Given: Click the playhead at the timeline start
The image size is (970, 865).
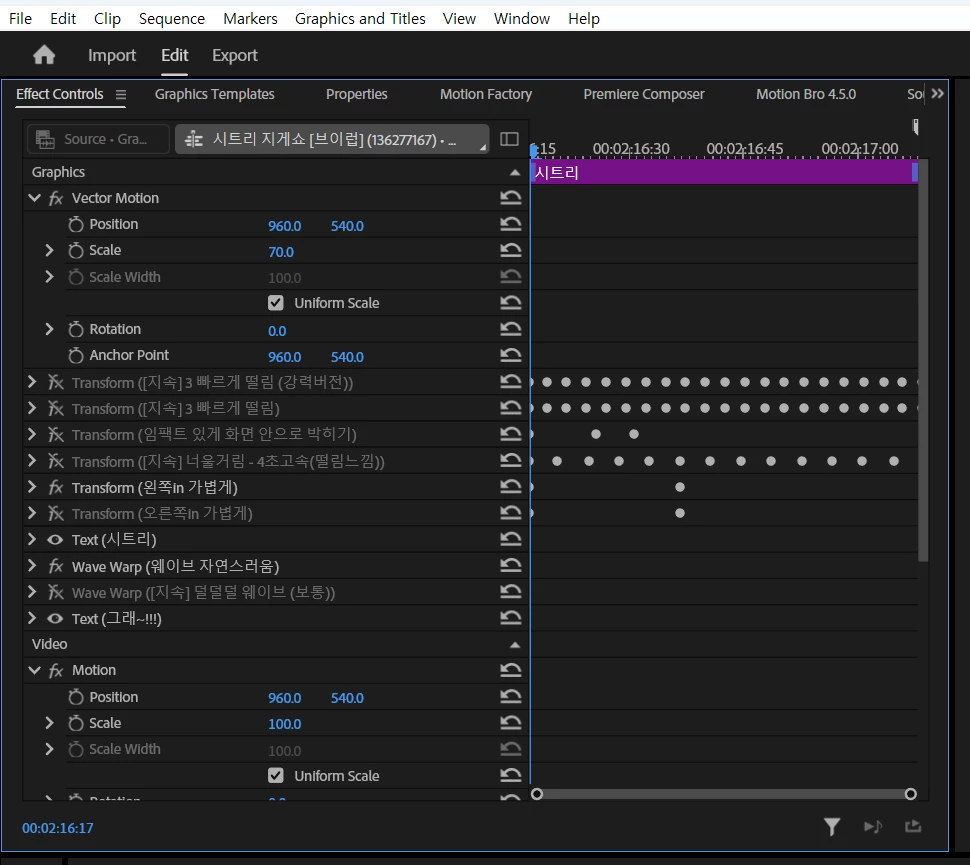Looking at the screenshot, I should [x=533, y=150].
